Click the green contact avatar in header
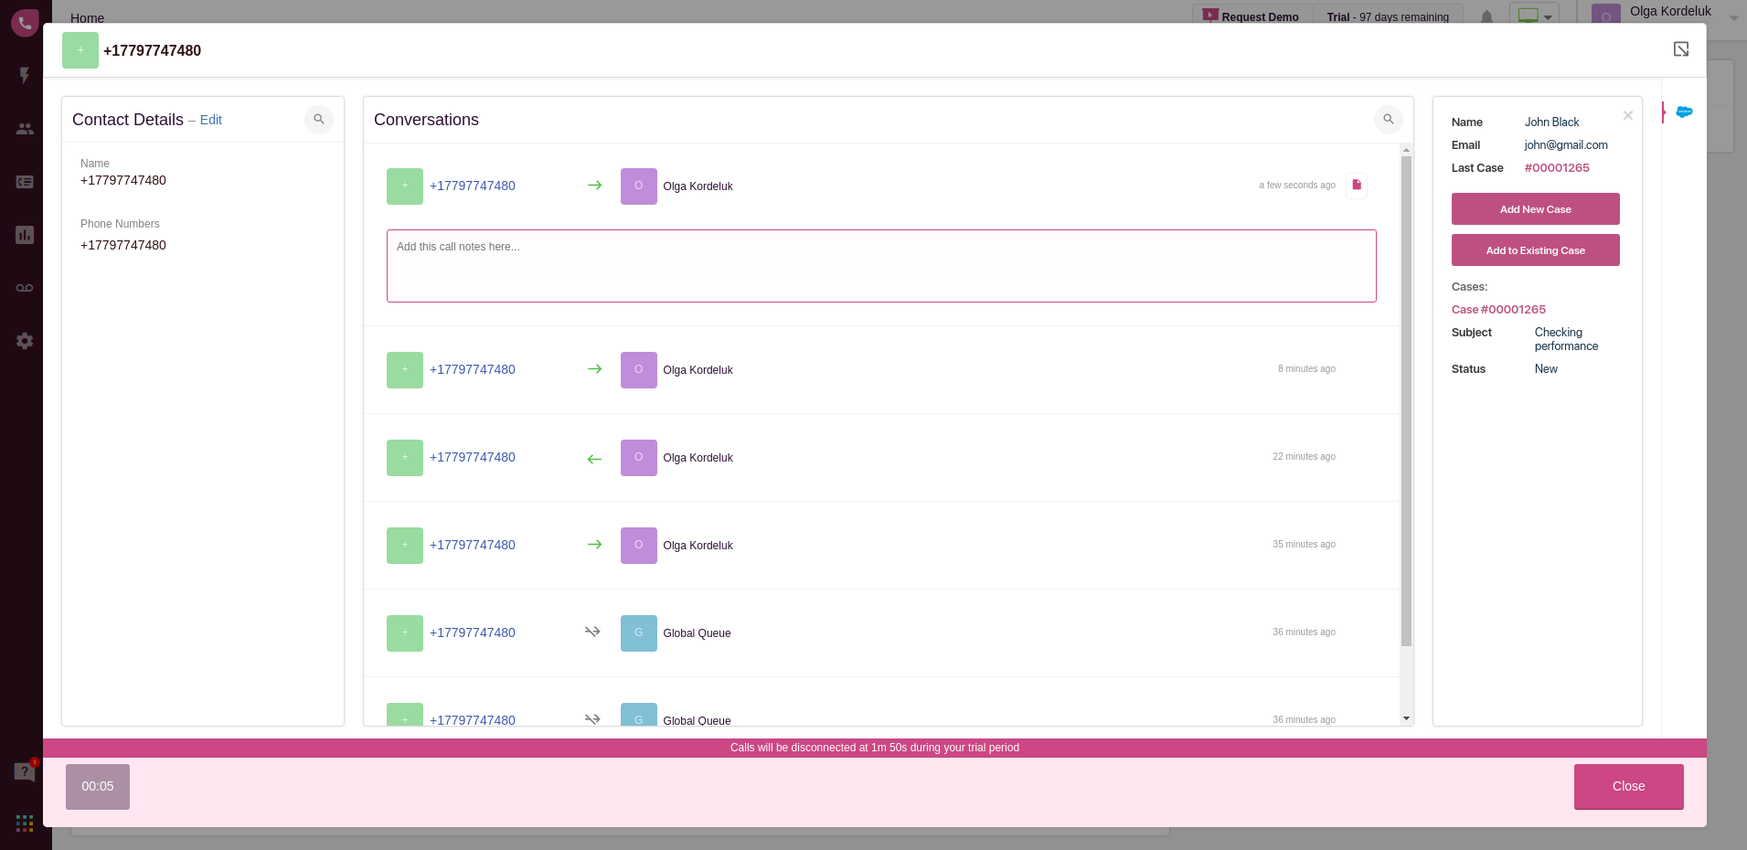Screen dimensions: 1747x850 [80, 50]
